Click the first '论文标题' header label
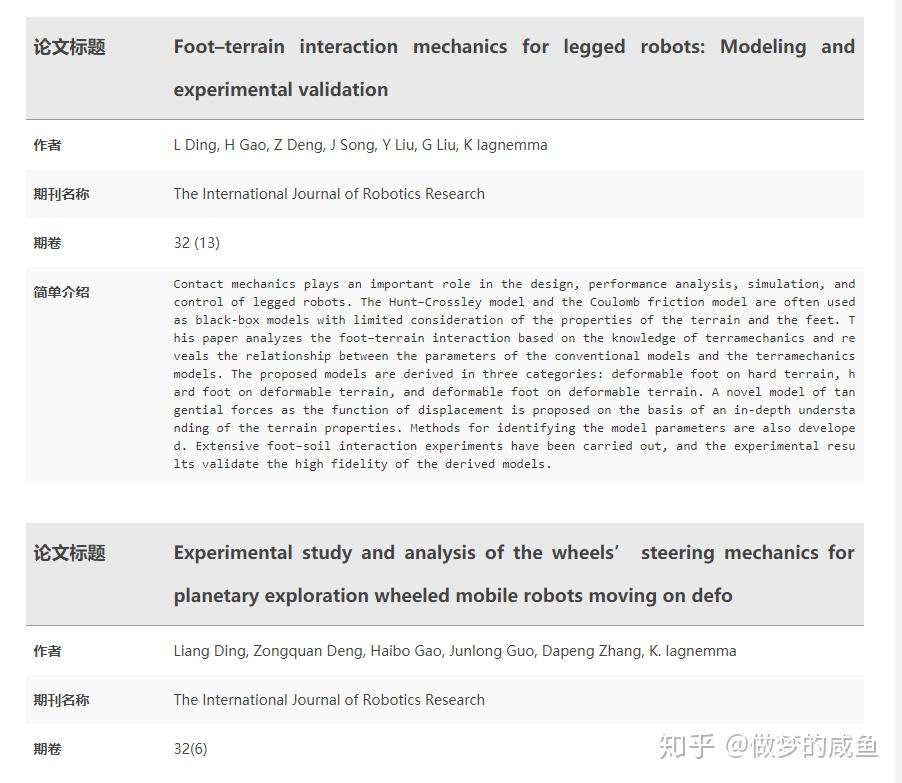This screenshot has width=902, height=783. click(69, 47)
